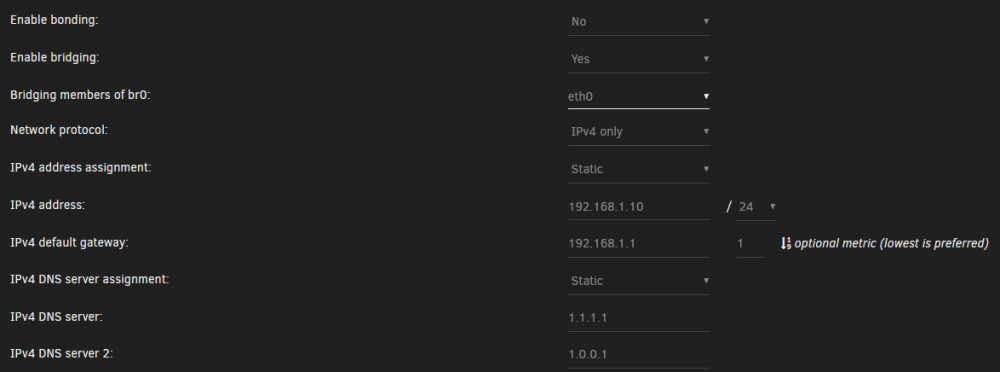Image resolution: width=1000 pixels, height=372 pixels.
Task: Open the Enable bonding dropdown
Action: (638, 22)
